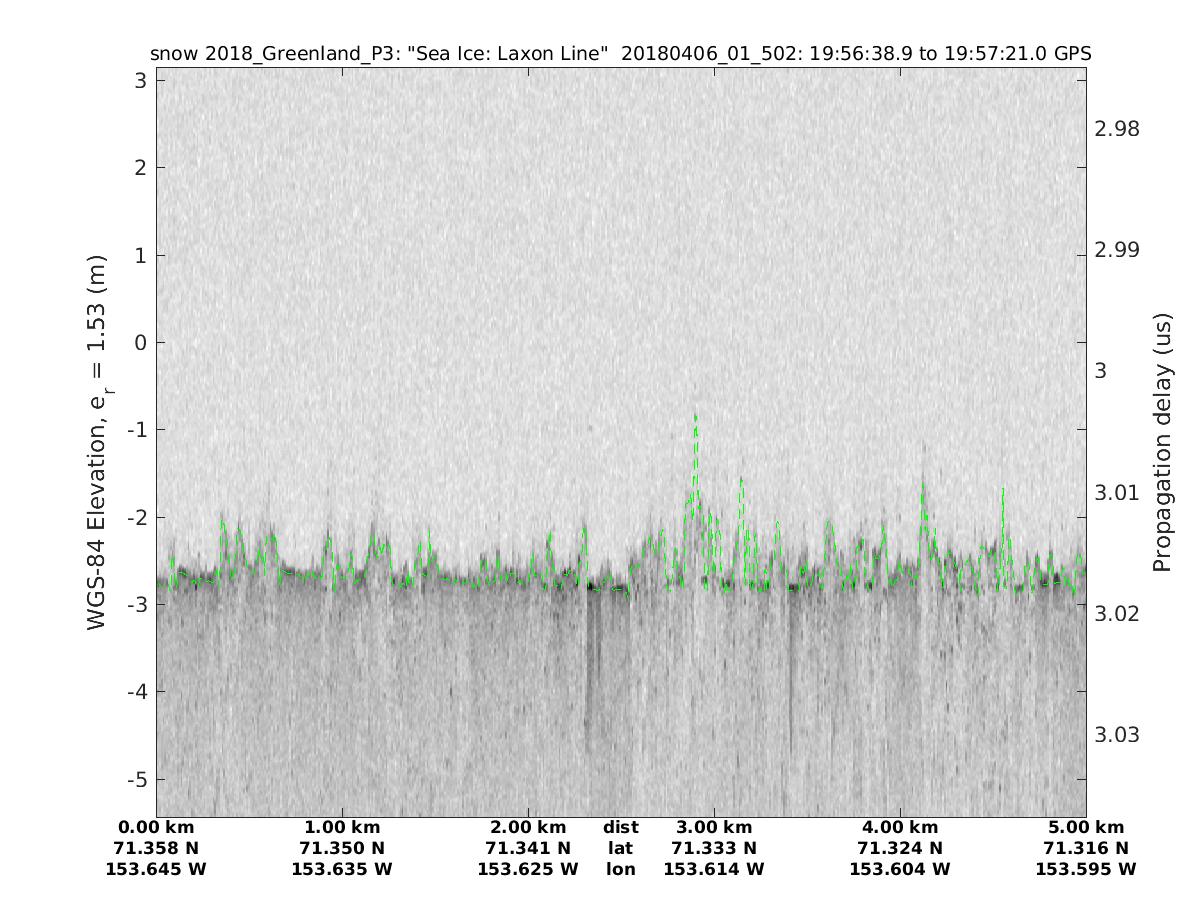1200x900 pixels.
Task: Select the 71.358 N latitude label
Action: [156, 848]
